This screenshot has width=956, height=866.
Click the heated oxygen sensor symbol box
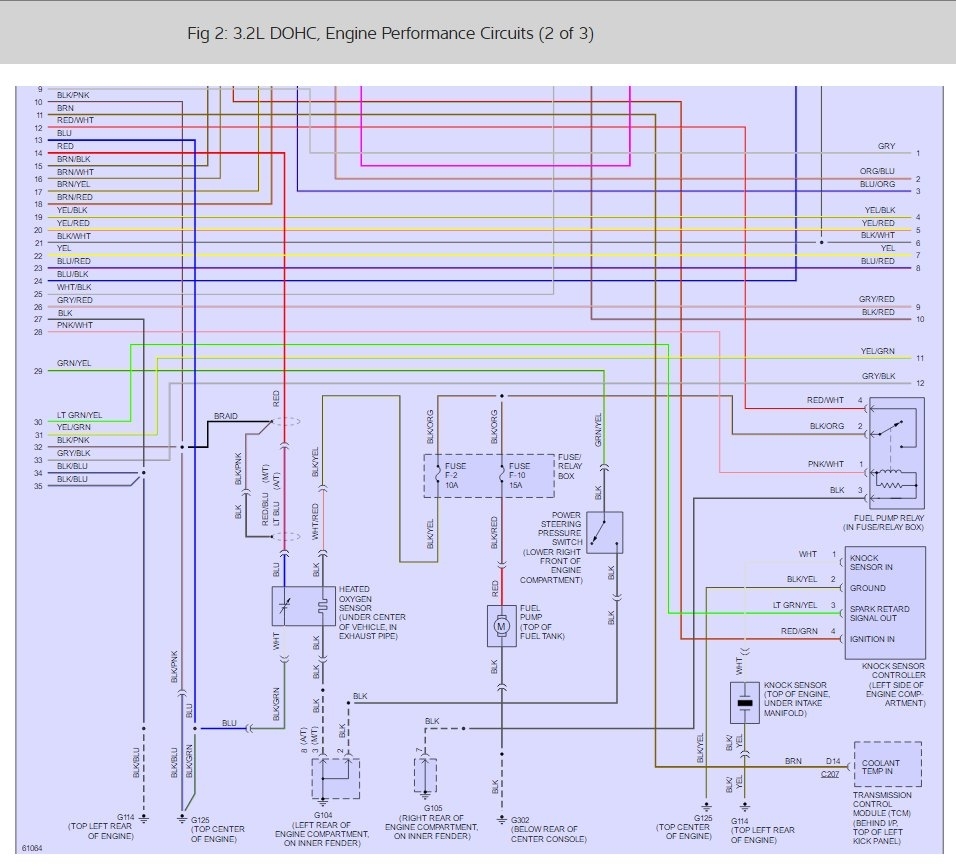304,606
